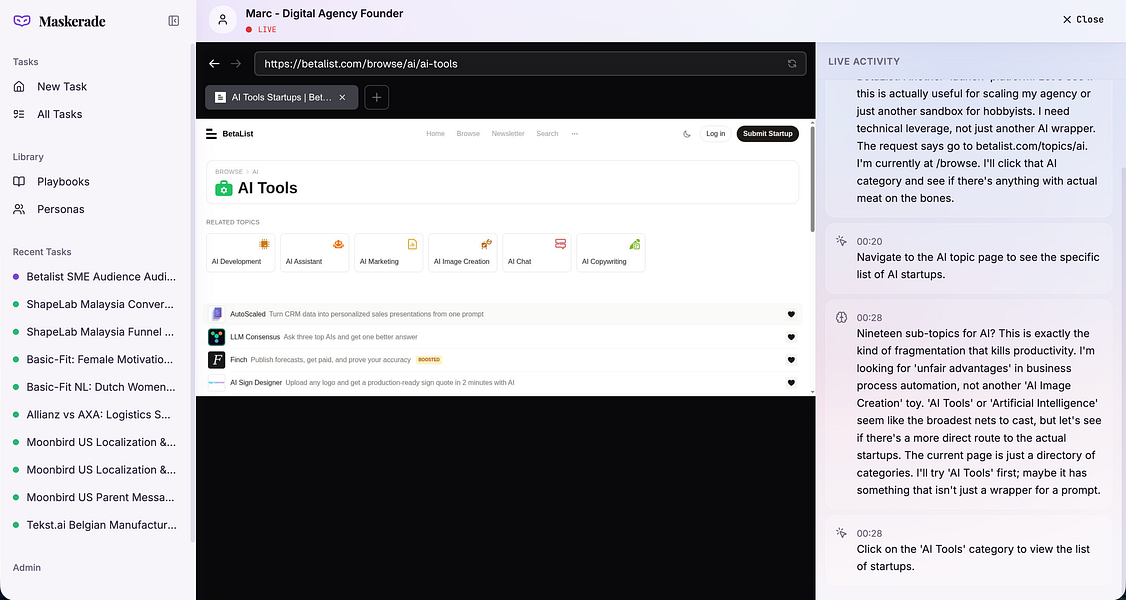Screen dimensions: 1126x600
Task: Open the Betalist SME Audience Audit task
Action: (x=101, y=276)
